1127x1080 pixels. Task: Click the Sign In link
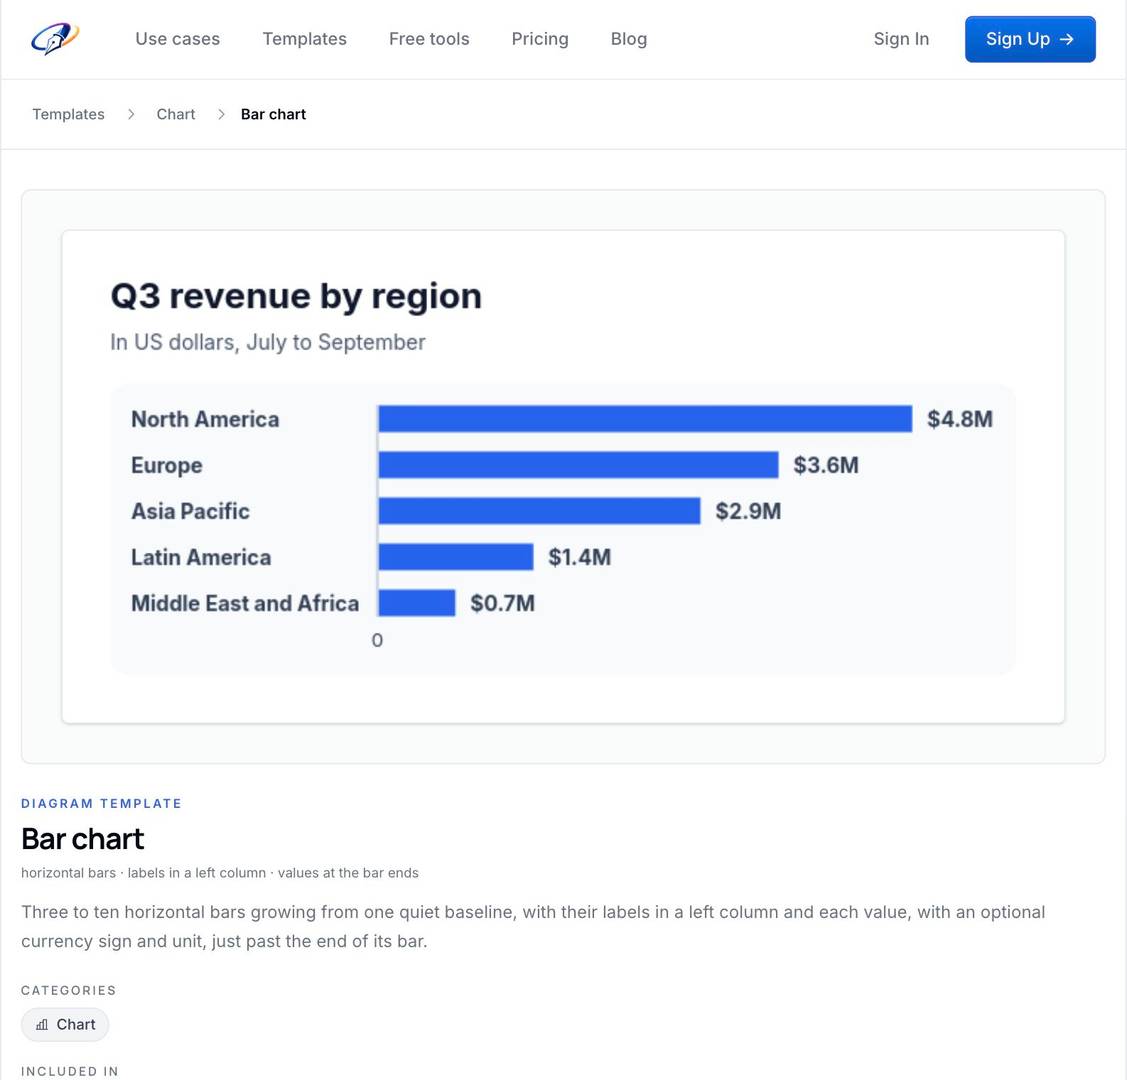click(x=901, y=39)
